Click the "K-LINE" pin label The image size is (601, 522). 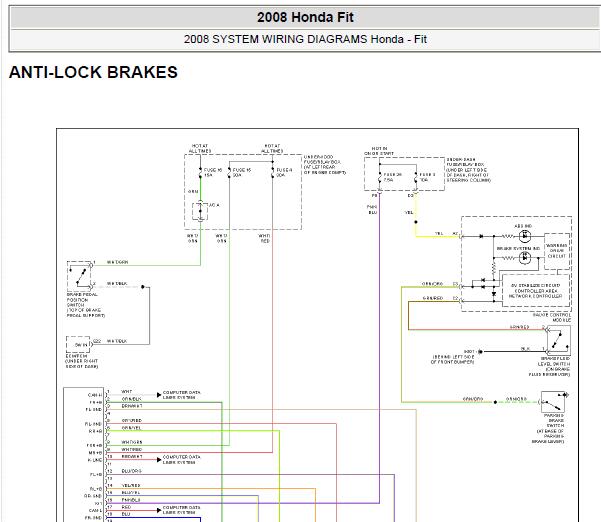(95, 460)
